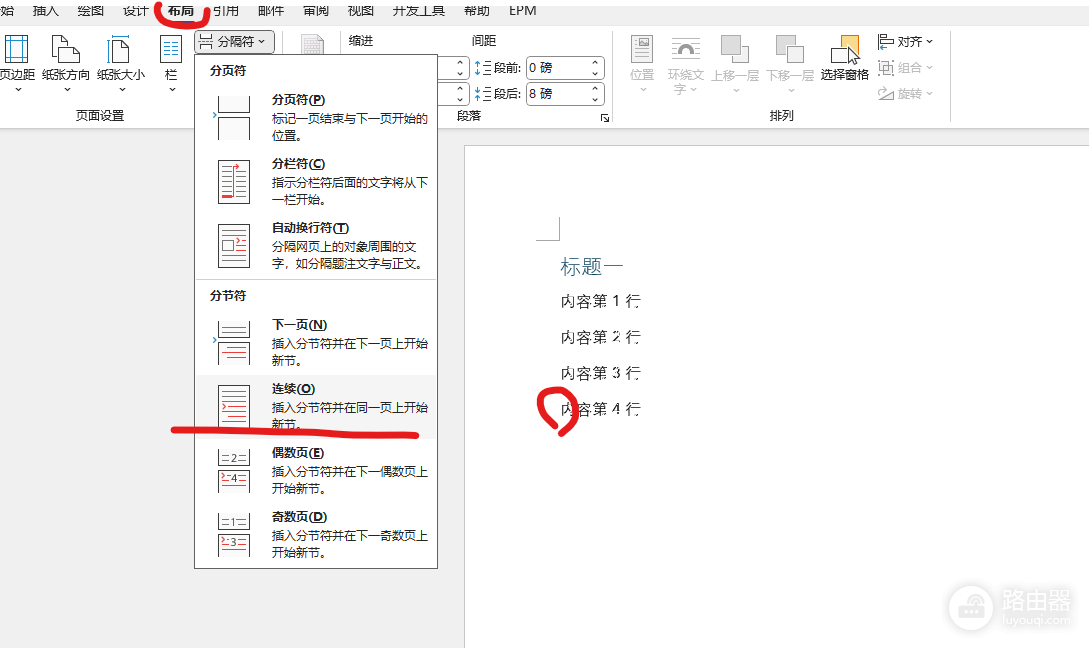Click the page break icon thumbnail
1089x648 pixels.
233,117
